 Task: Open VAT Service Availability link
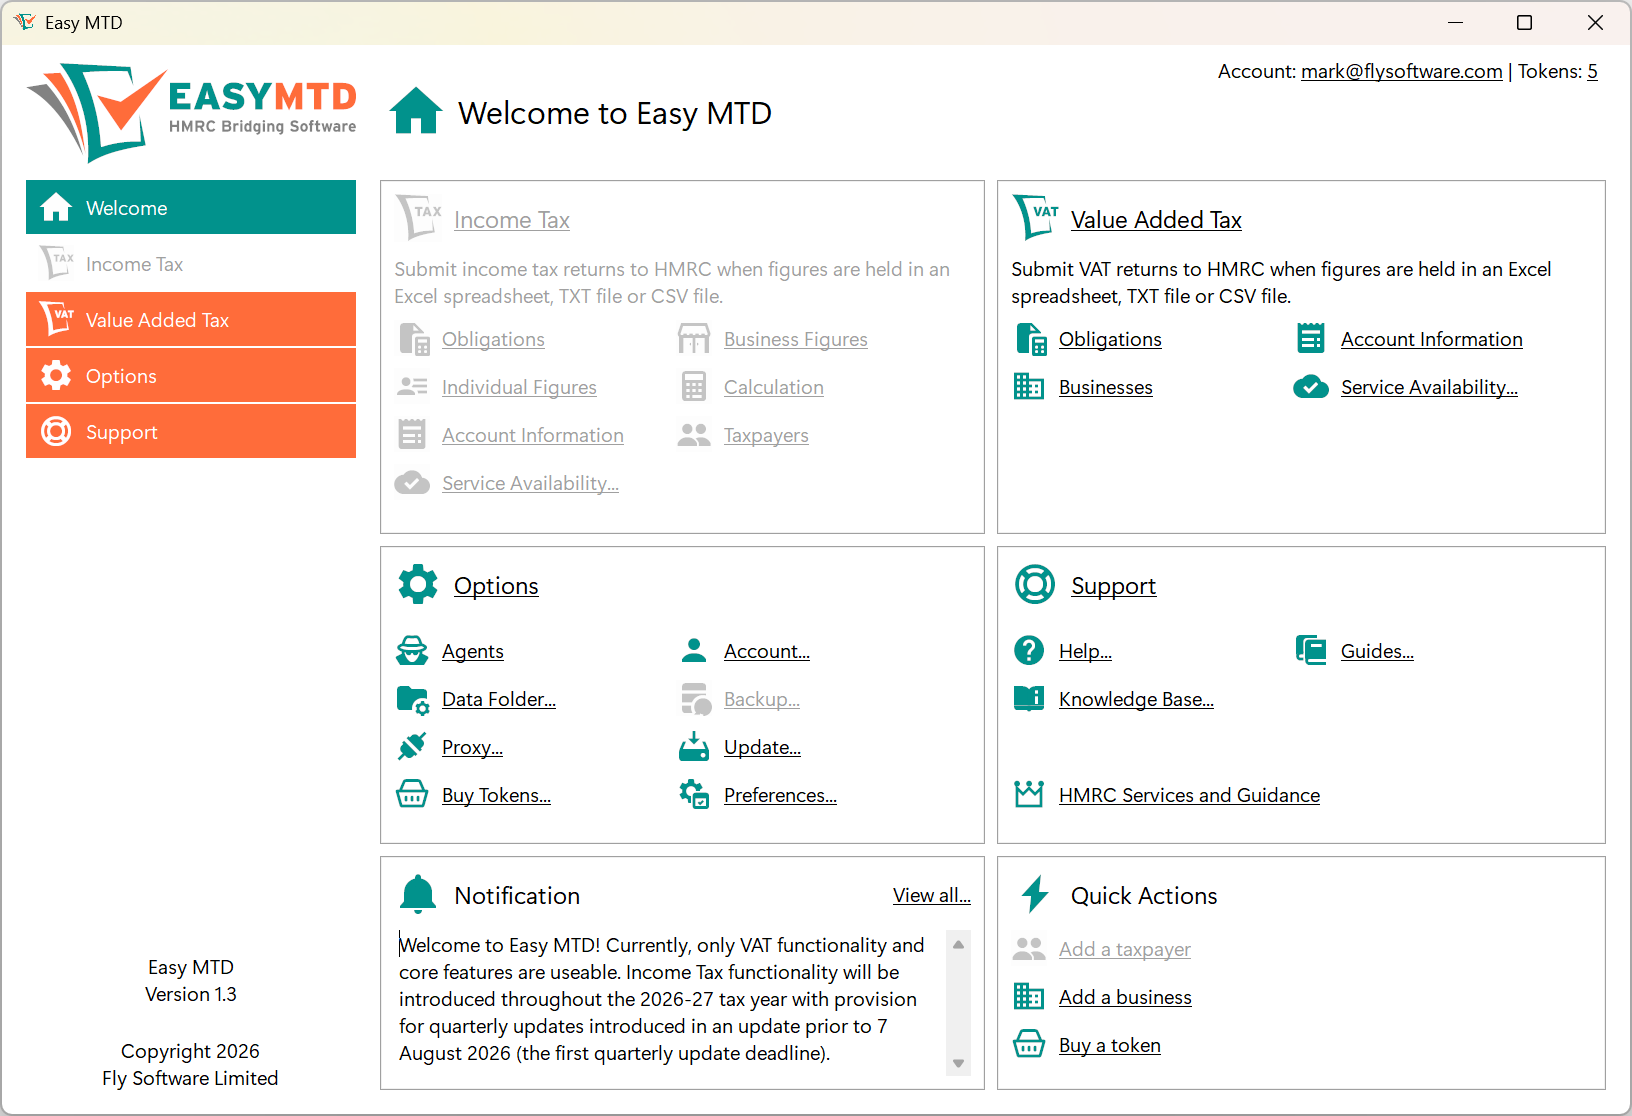1429,387
